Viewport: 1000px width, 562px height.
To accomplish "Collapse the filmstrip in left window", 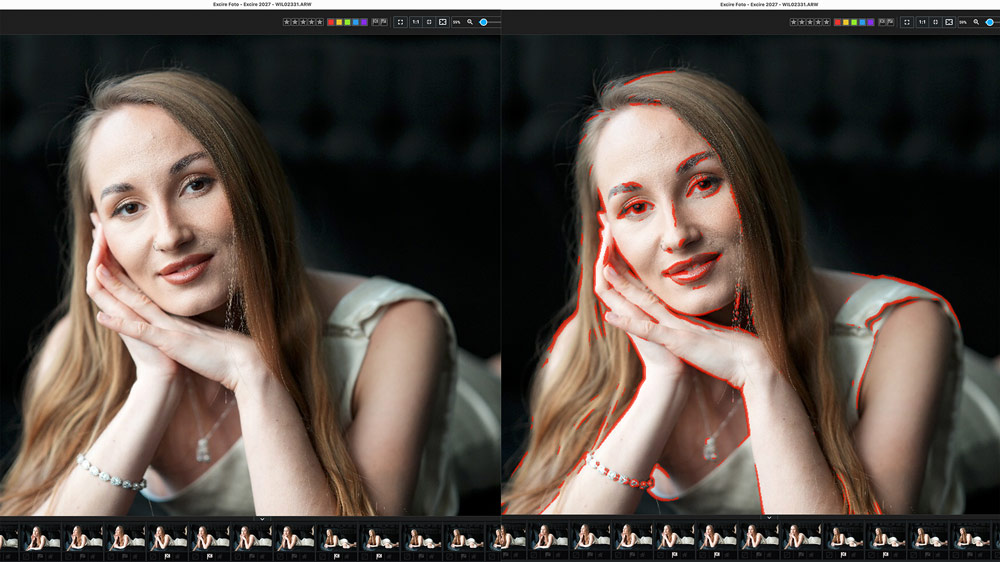I will [x=261, y=519].
